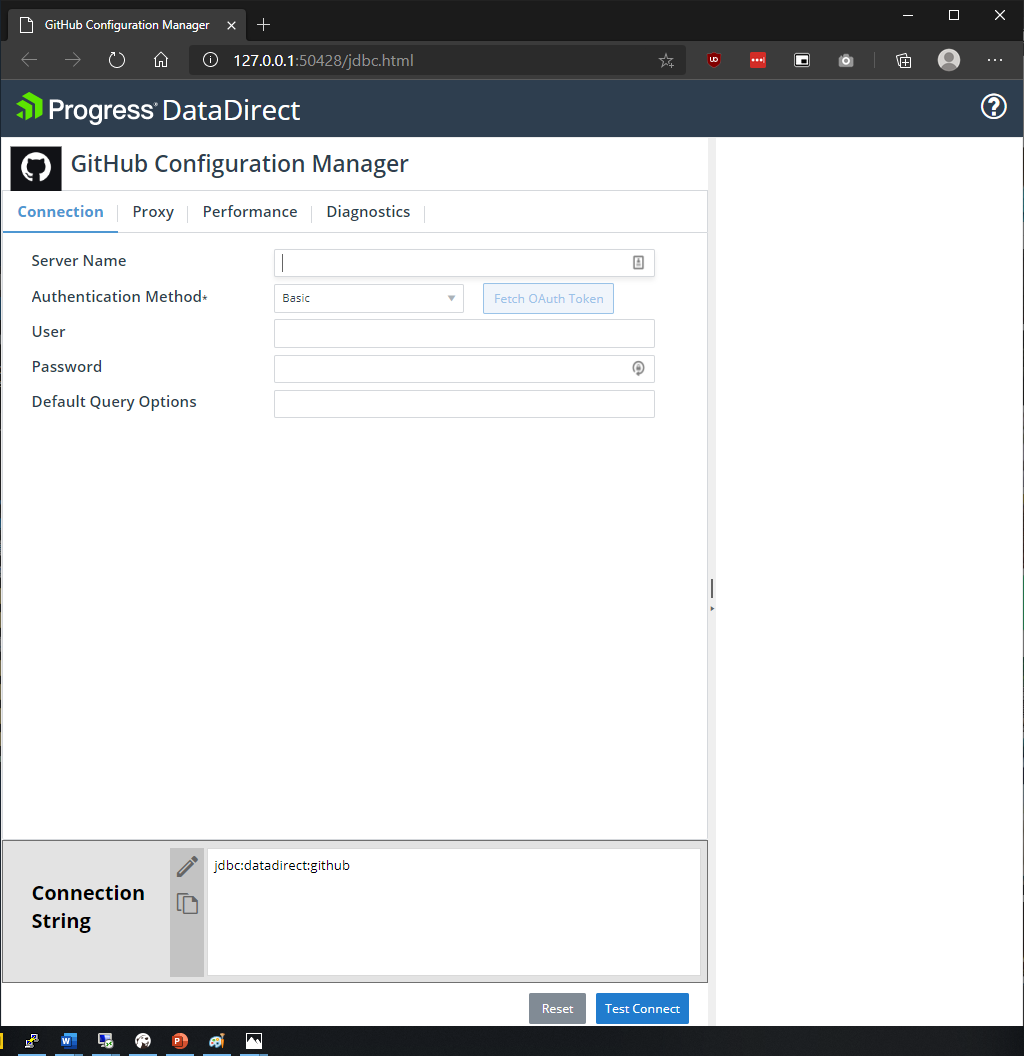Click the connection string text area

tap(453, 911)
